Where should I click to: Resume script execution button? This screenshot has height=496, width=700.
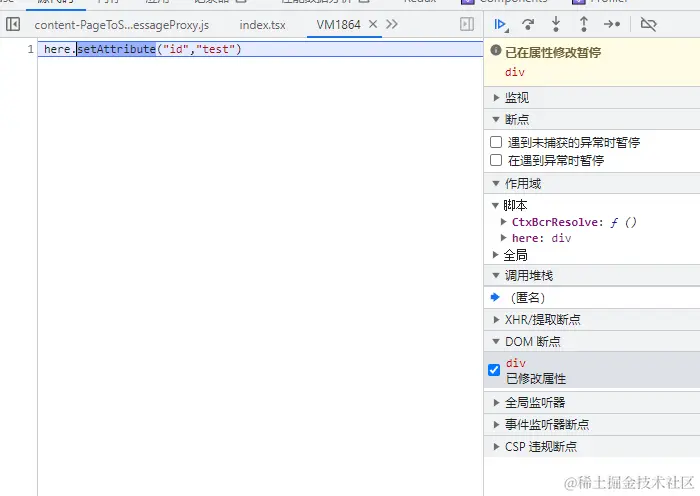tap(501, 25)
